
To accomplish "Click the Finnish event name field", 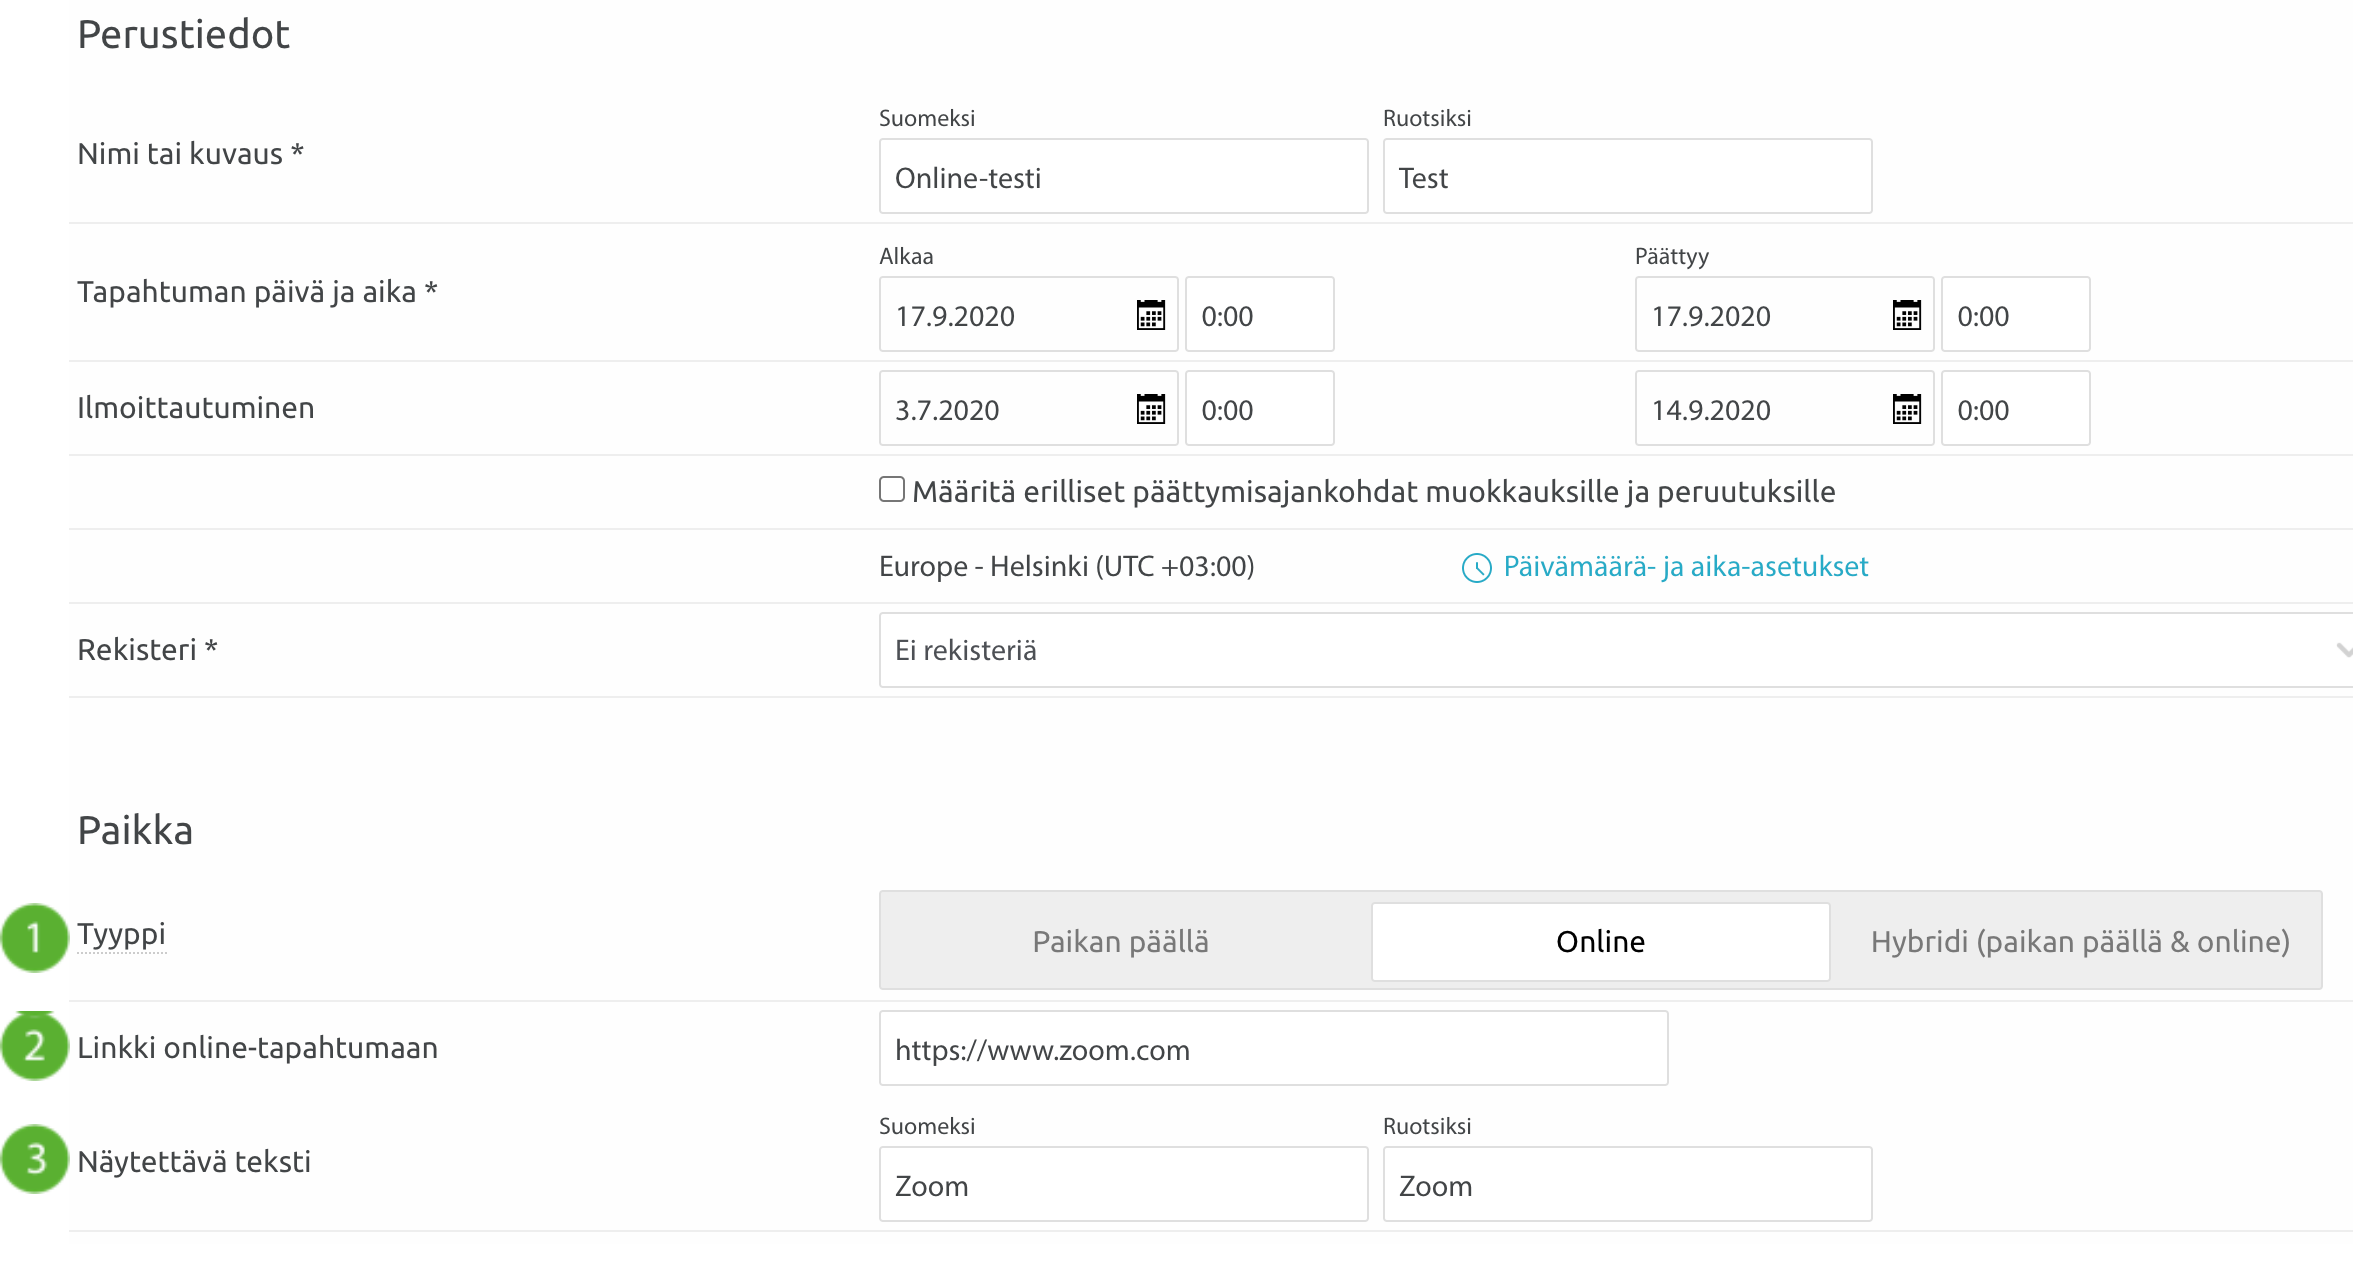I will 1123,177.
